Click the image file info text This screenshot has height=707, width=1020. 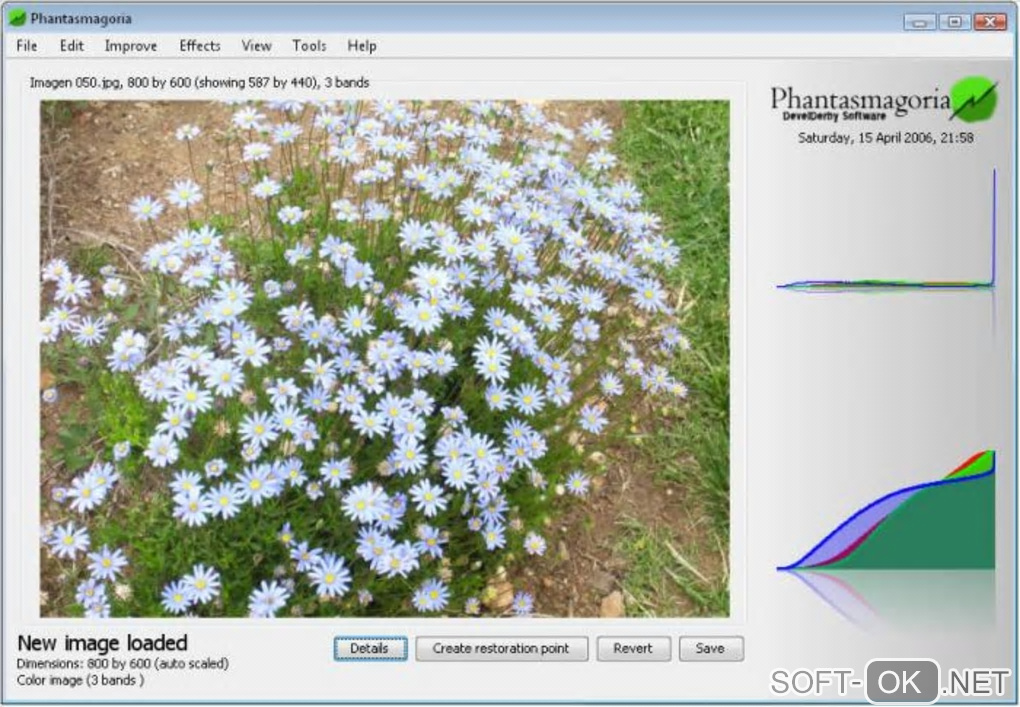199,83
